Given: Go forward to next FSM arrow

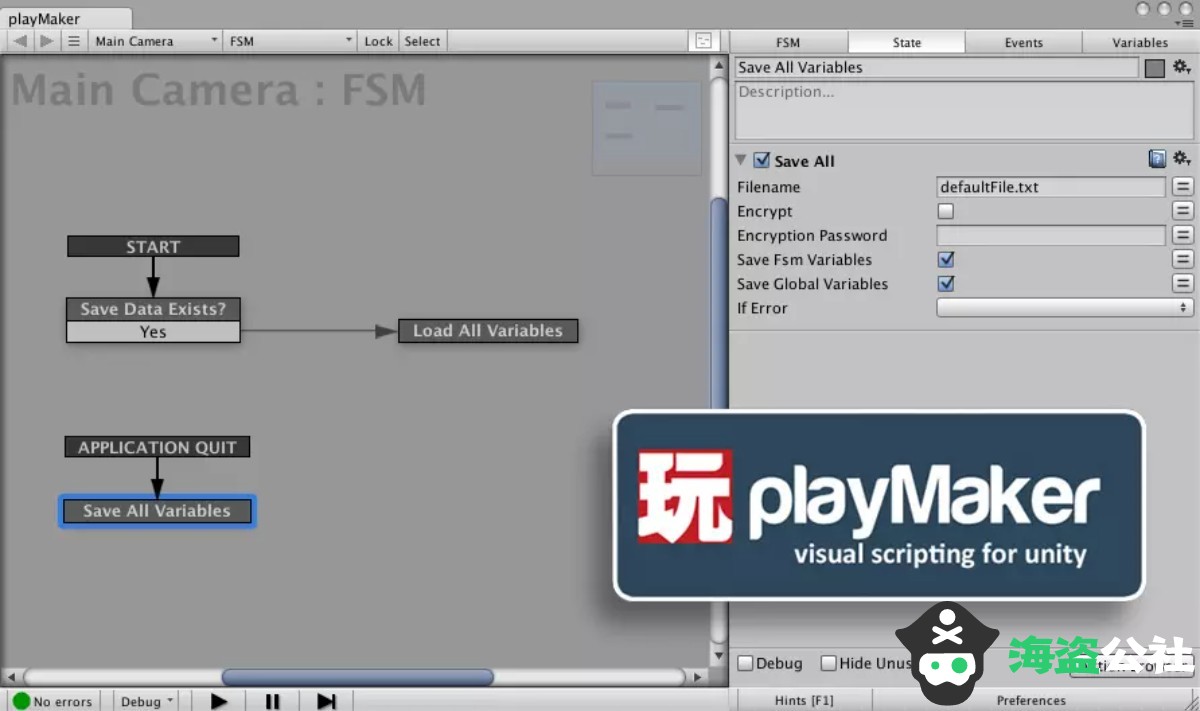Looking at the screenshot, I should pos(46,41).
